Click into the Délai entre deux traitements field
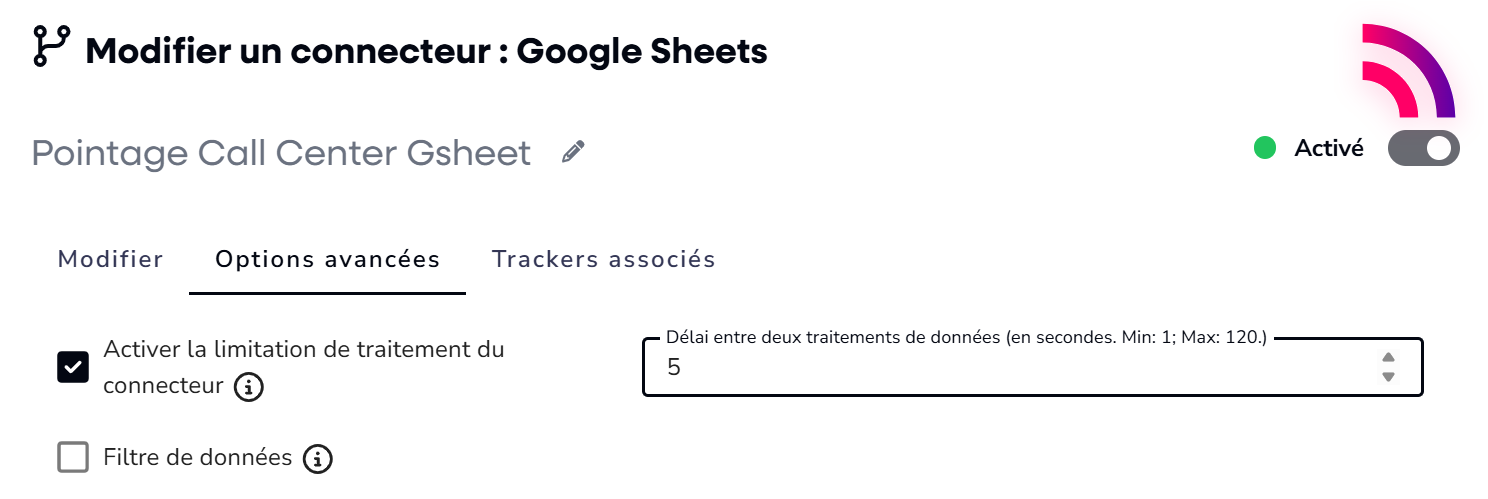This screenshot has height=499, width=1488. pos(1000,368)
